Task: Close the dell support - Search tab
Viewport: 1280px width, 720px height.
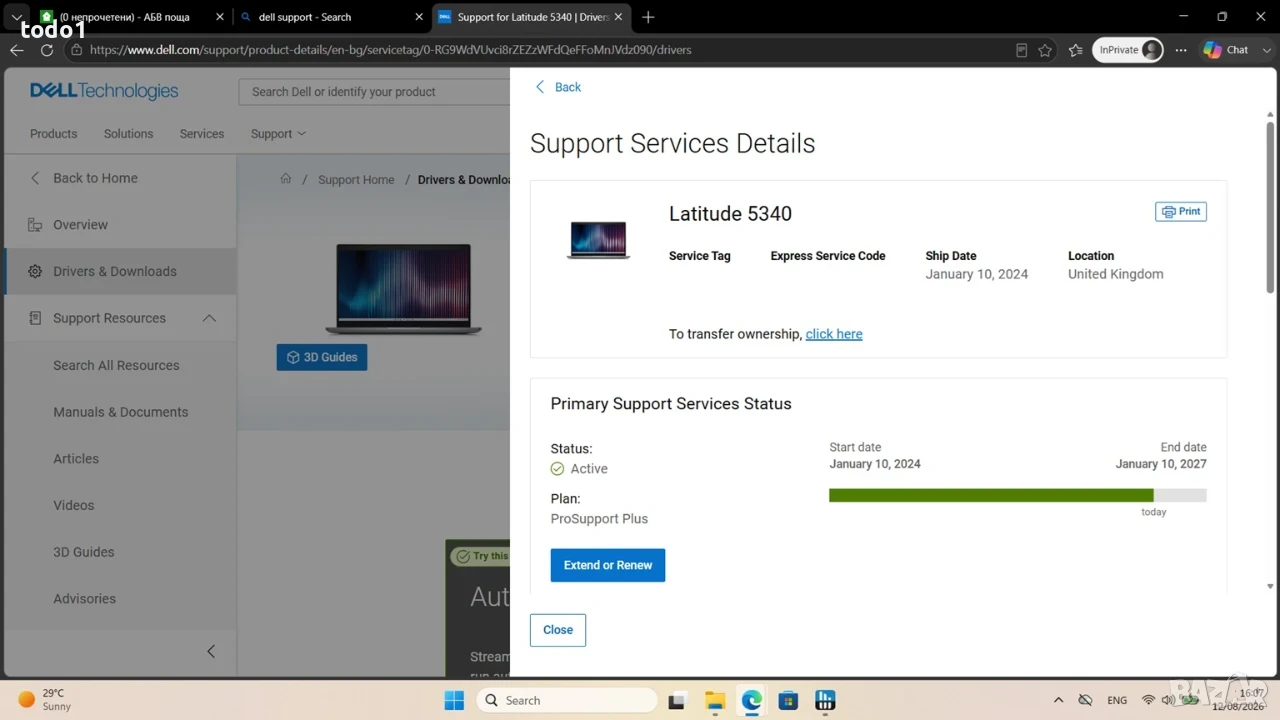Action: pyautogui.click(x=418, y=17)
